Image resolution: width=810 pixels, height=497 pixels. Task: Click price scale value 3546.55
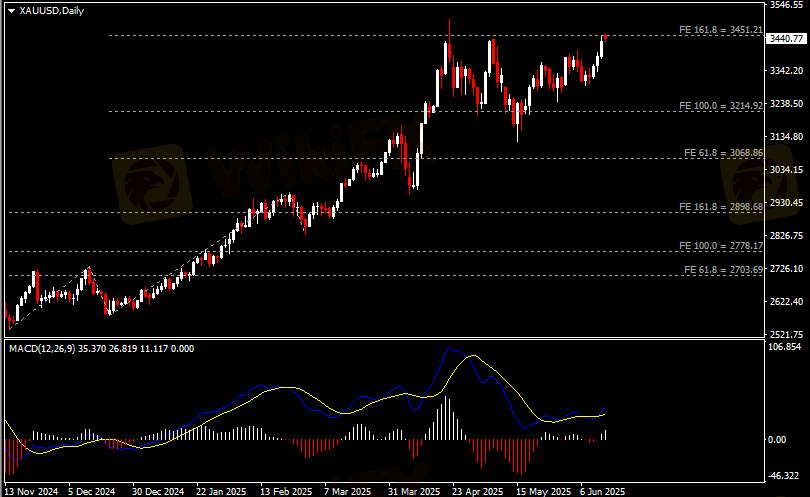(786, 5)
